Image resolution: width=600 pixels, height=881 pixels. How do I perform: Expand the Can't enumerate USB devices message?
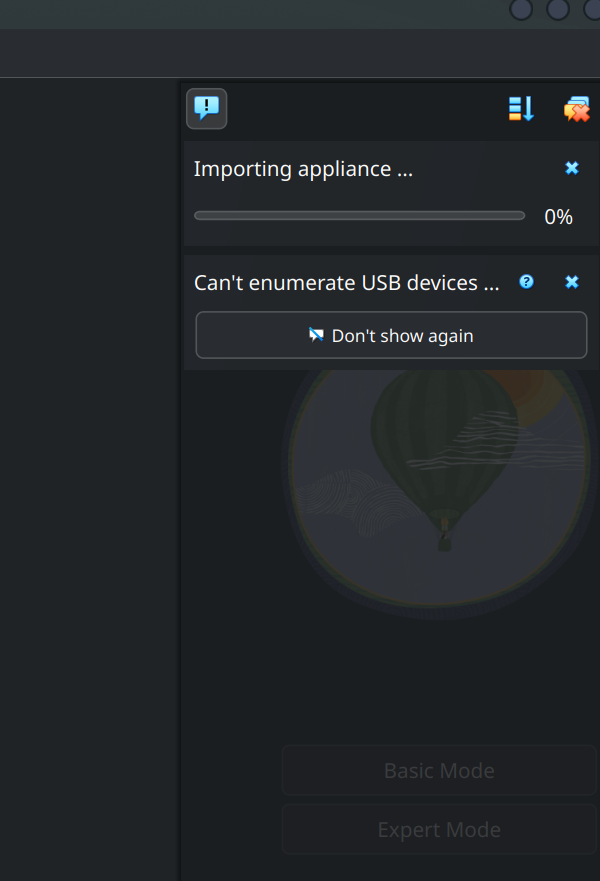346,282
